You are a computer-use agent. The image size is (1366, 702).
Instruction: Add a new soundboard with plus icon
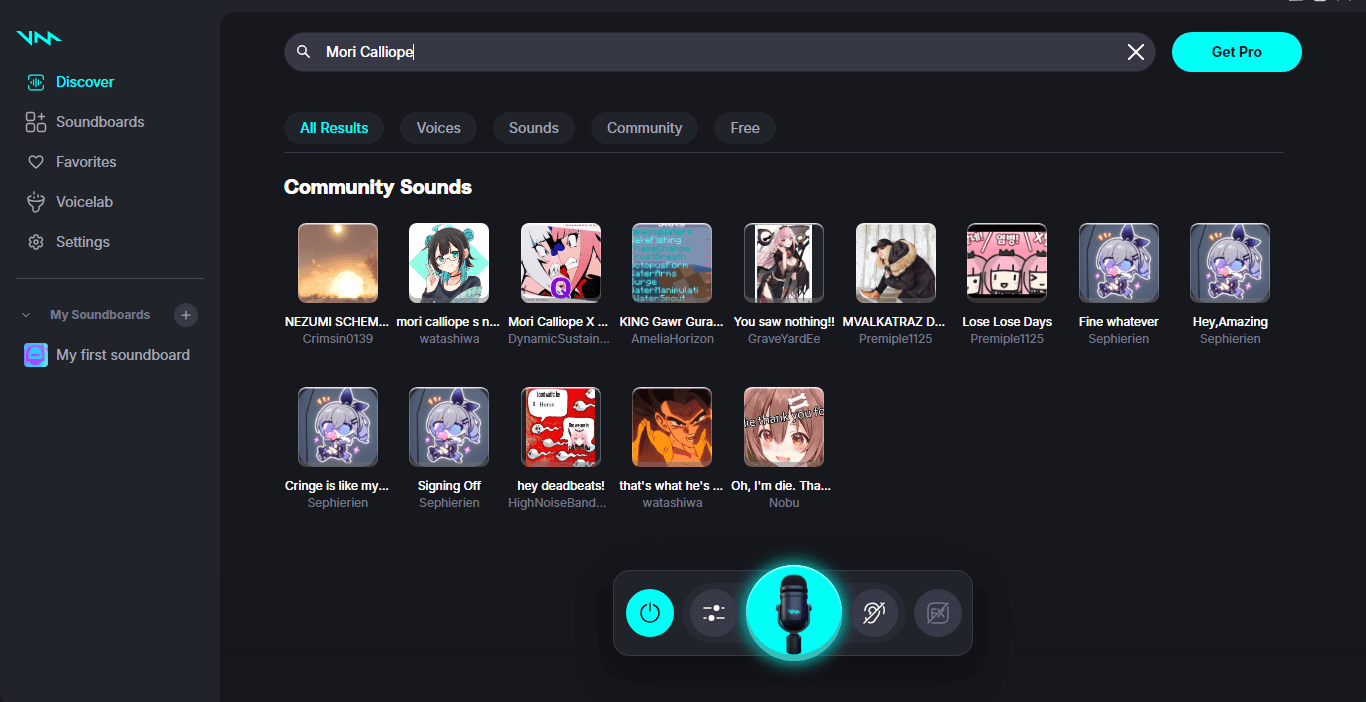tap(185, 315)
